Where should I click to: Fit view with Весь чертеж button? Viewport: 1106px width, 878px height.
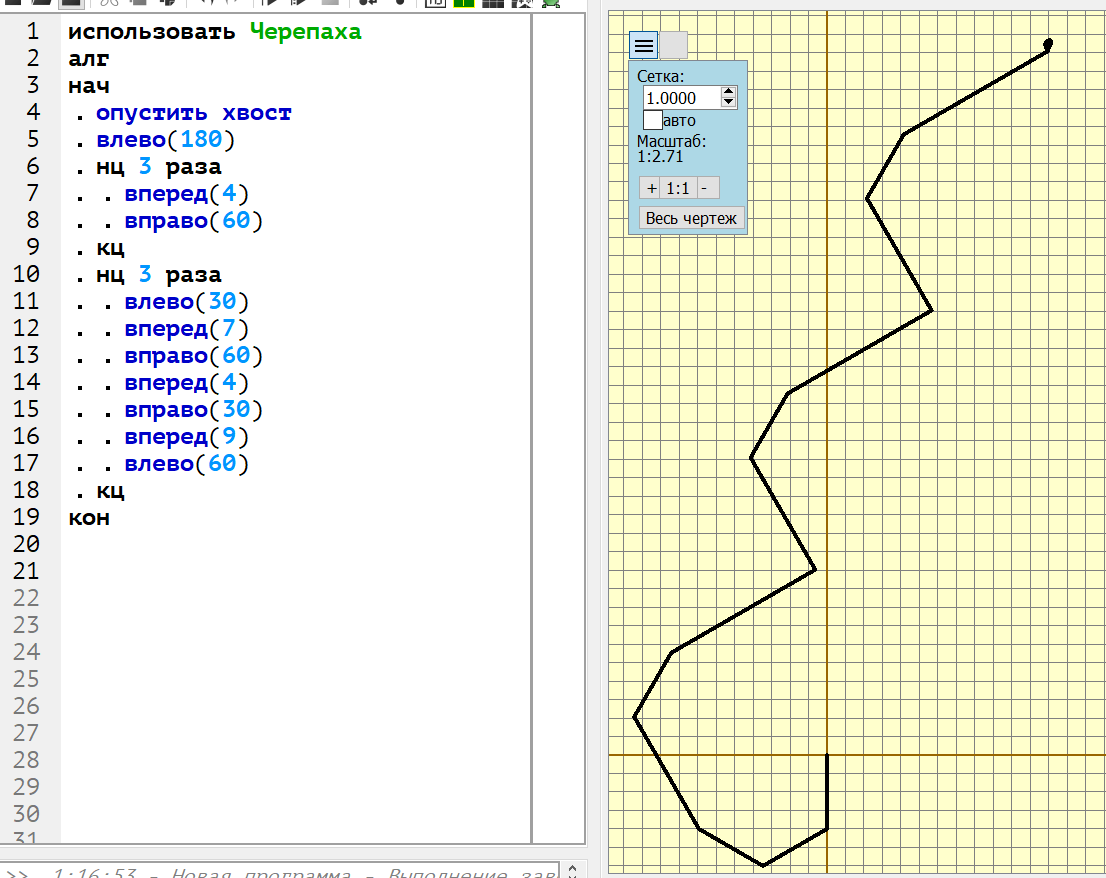coord(691,219)
